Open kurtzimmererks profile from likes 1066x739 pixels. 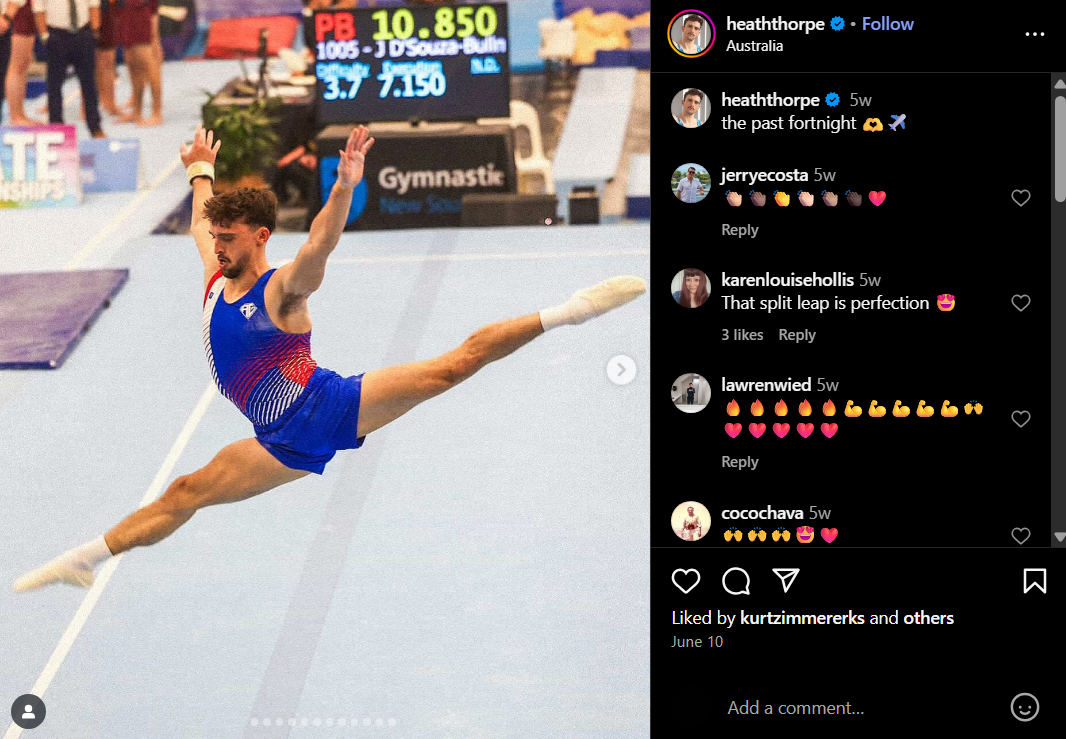tap(802, 618)
